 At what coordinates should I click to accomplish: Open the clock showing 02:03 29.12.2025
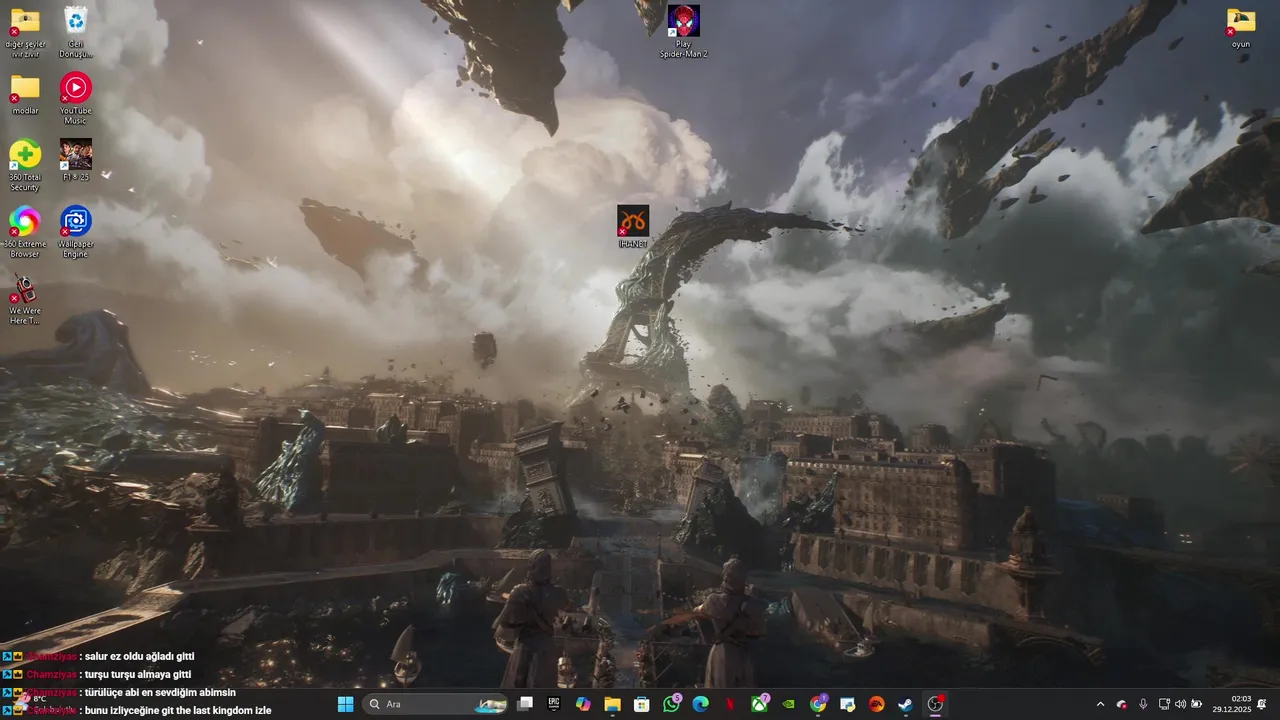pos(1232,704)
